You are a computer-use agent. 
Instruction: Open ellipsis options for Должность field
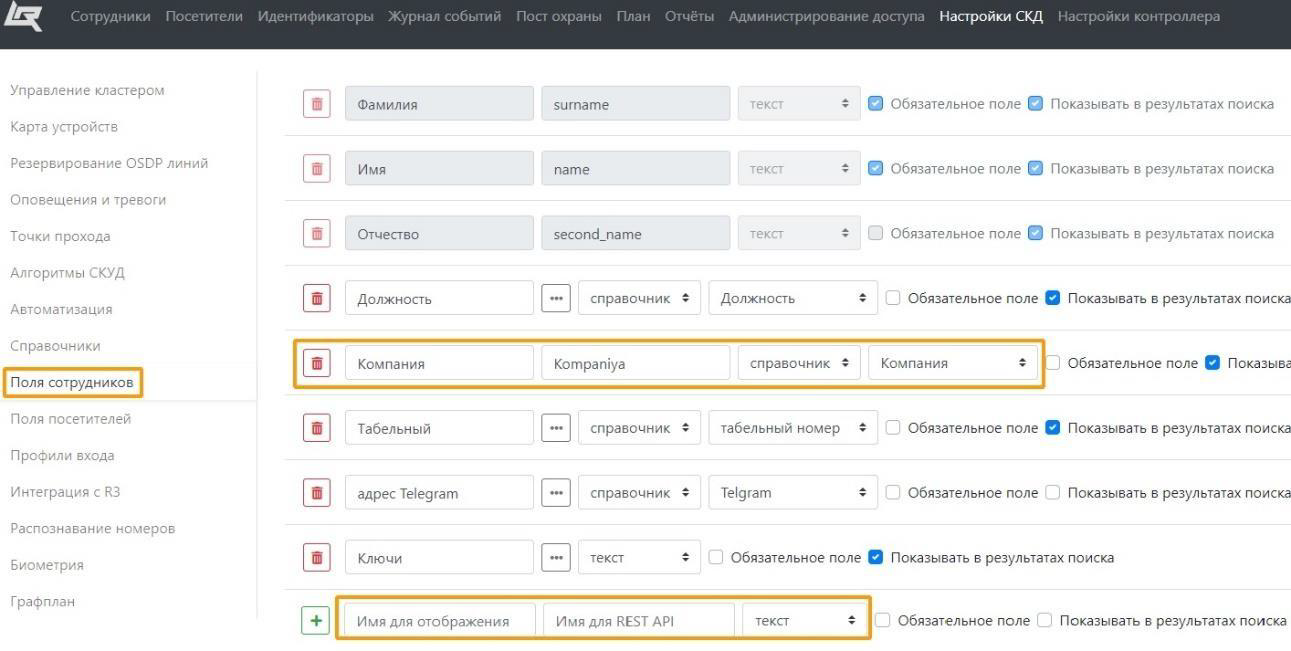556,298
